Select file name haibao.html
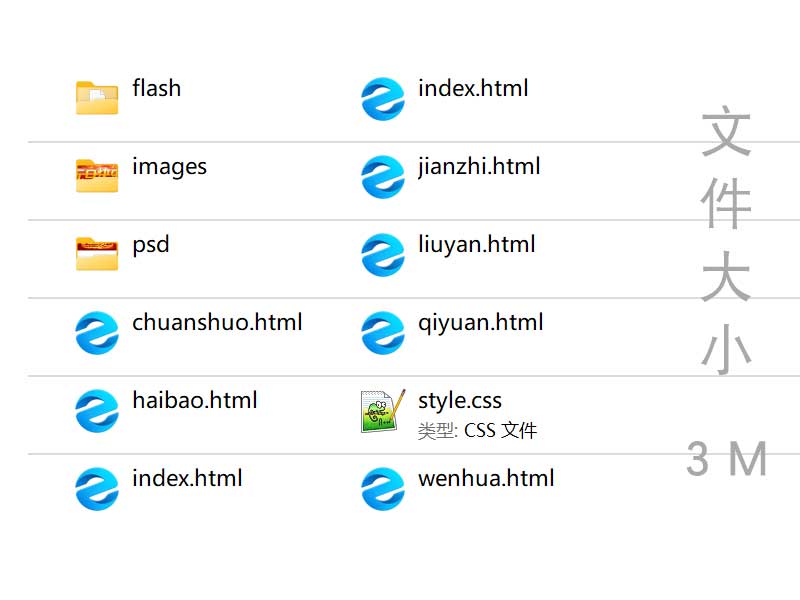This screenshot has height=600, width=800. pyautogui.click(x=195, y=400)
